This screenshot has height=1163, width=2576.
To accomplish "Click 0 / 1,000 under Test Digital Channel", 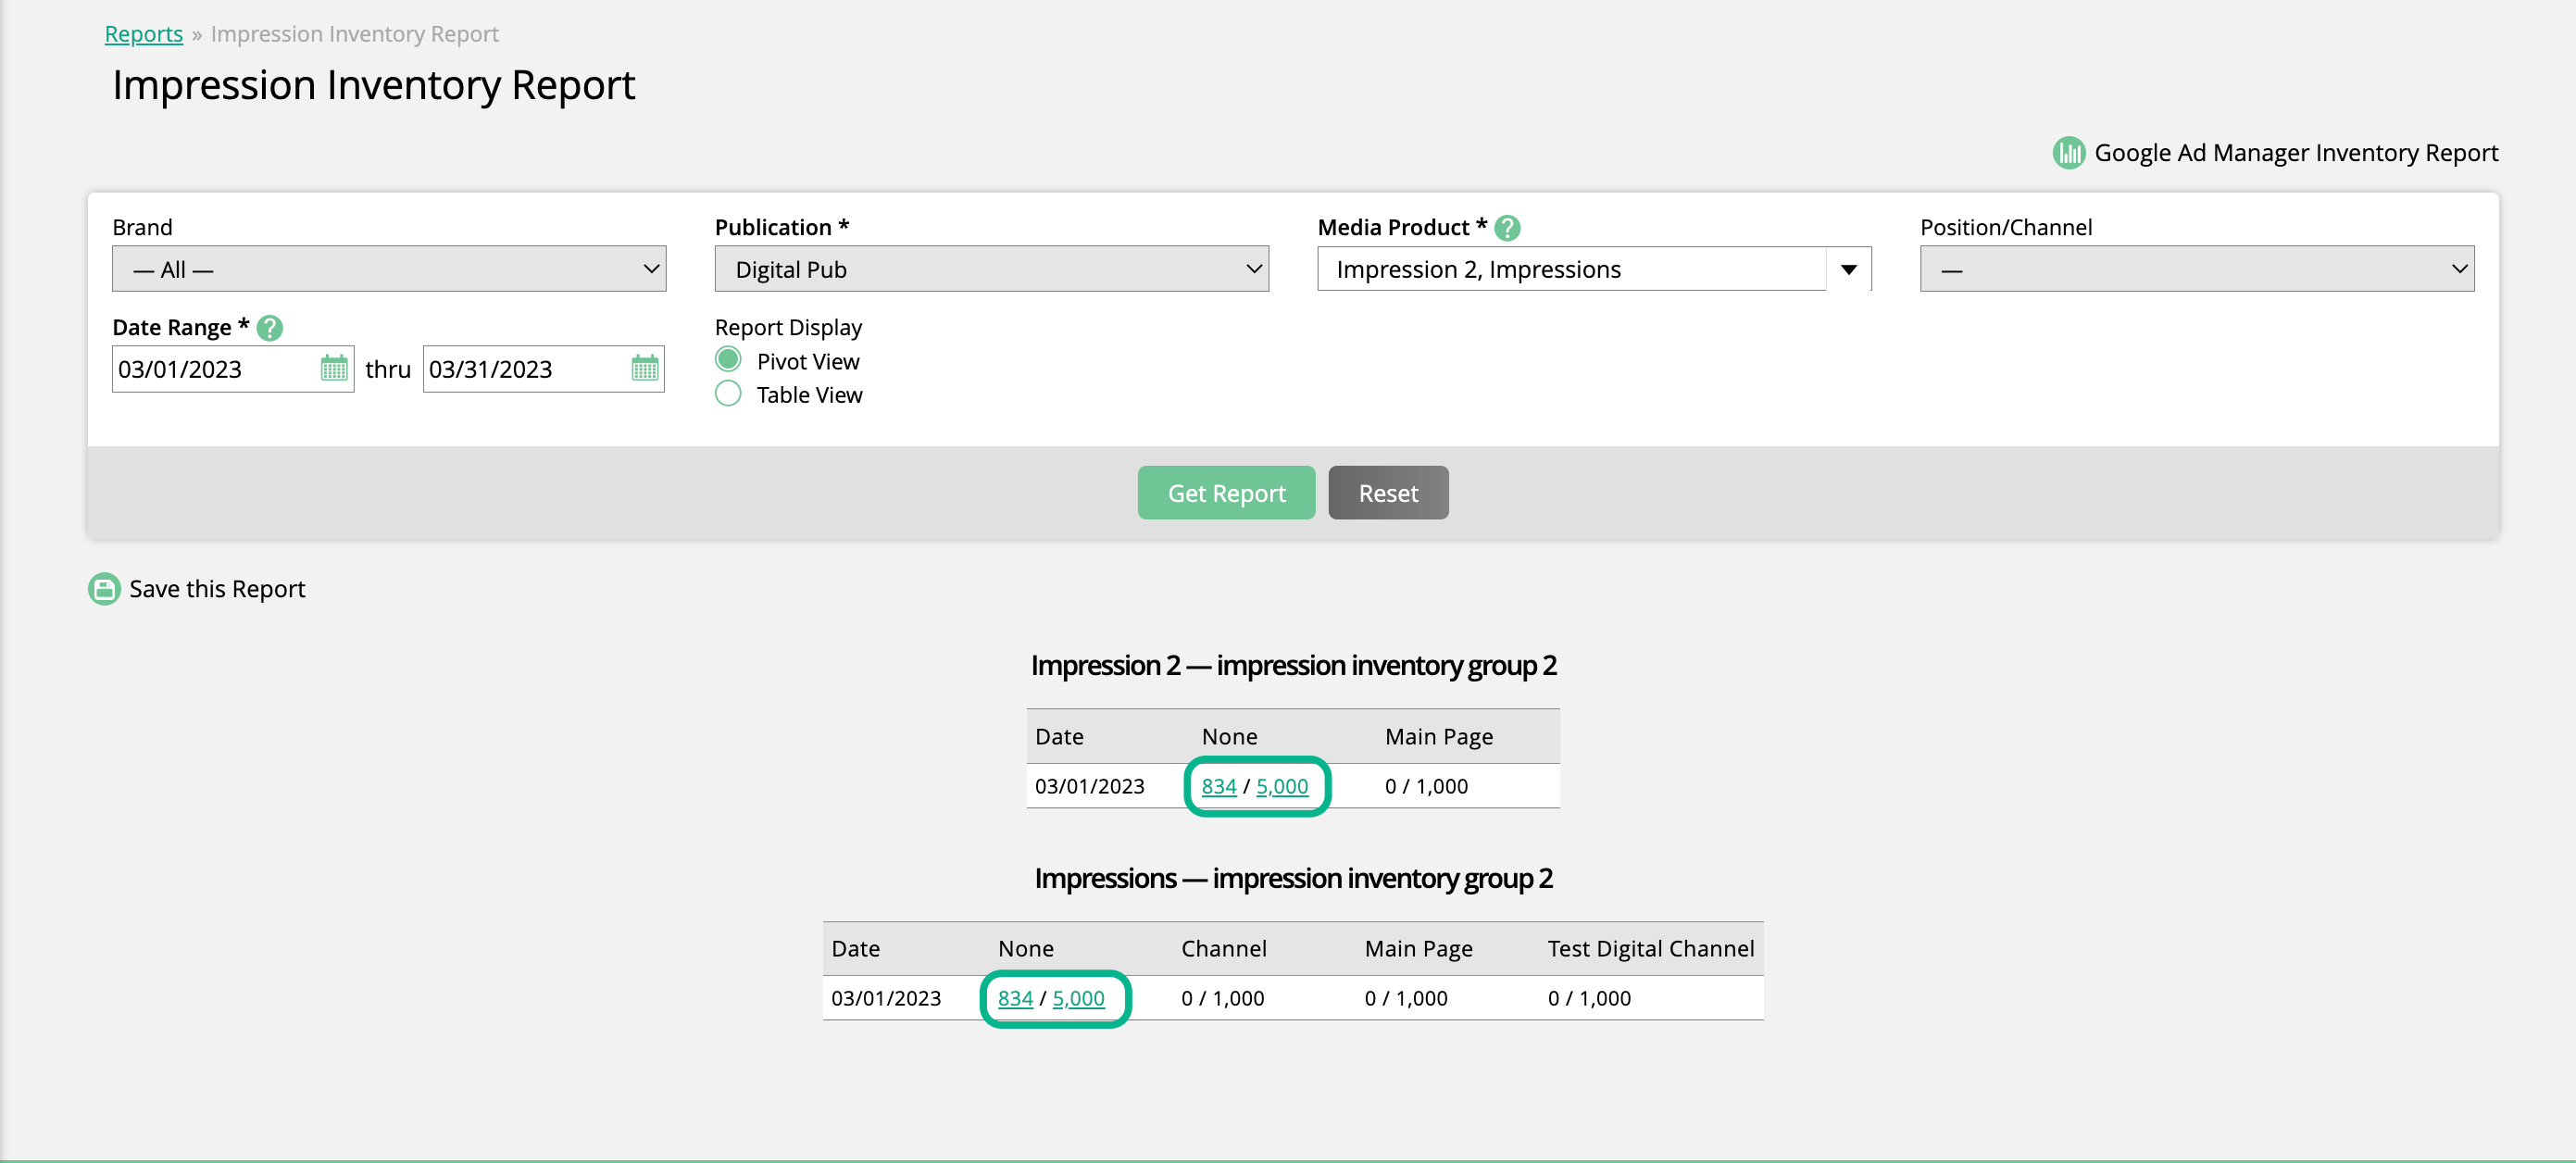I will point(1589,998).
